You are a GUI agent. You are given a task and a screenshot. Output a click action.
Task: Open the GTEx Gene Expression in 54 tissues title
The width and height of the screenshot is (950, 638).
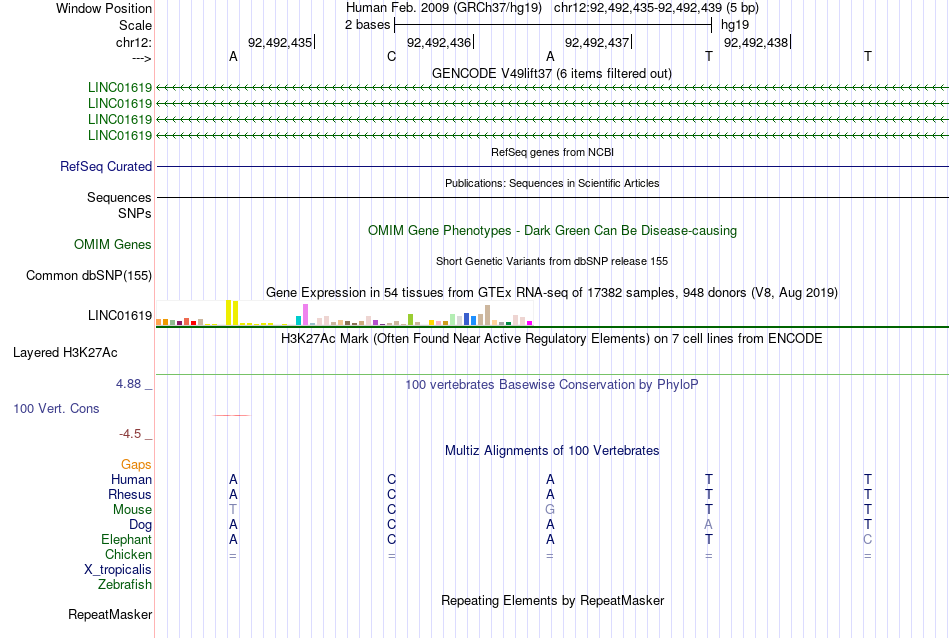pos(552,293)
